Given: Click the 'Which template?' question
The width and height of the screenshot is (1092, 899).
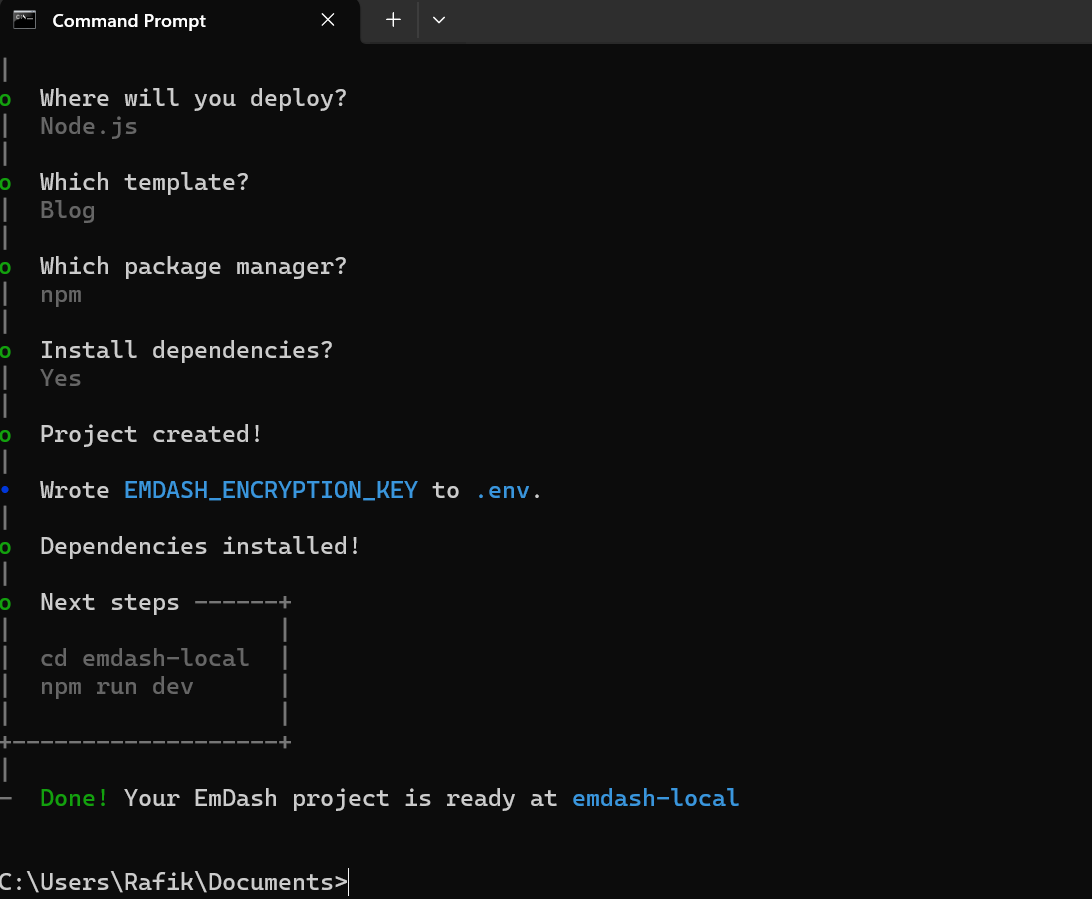Looking at the screenshot, I should point(145,182).
